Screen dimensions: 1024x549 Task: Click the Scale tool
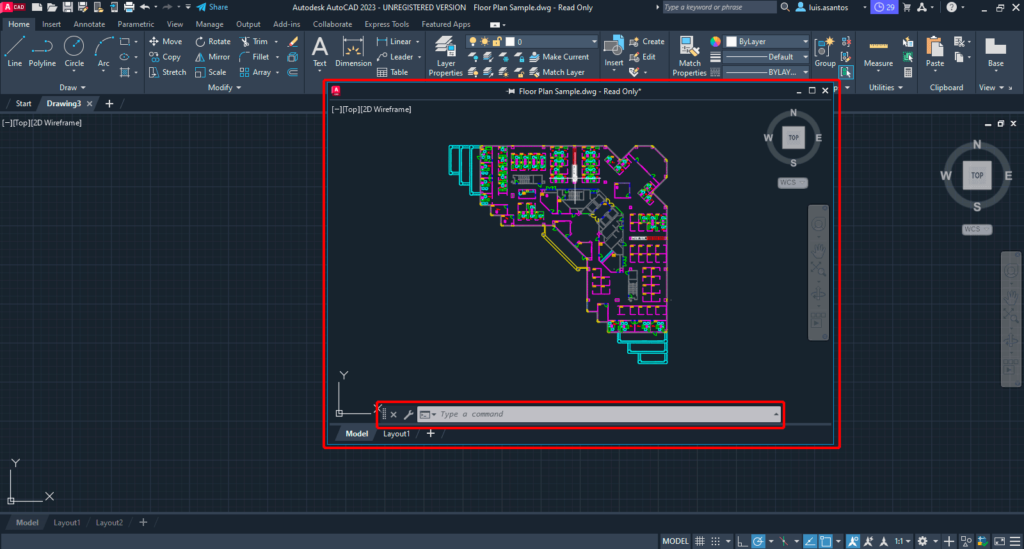click(211, 72)
